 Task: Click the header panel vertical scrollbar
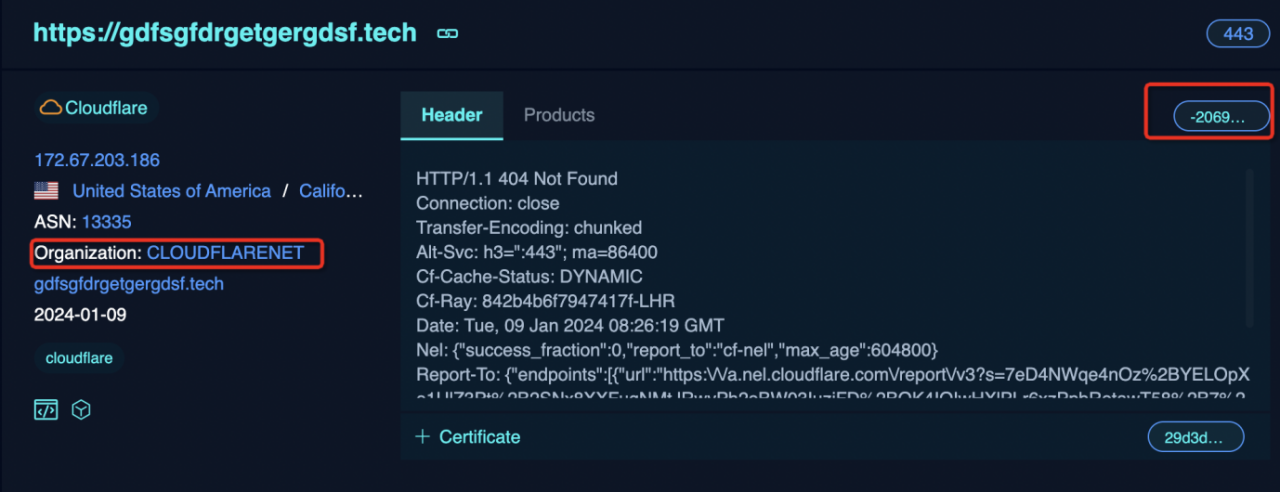point(1249,247)
